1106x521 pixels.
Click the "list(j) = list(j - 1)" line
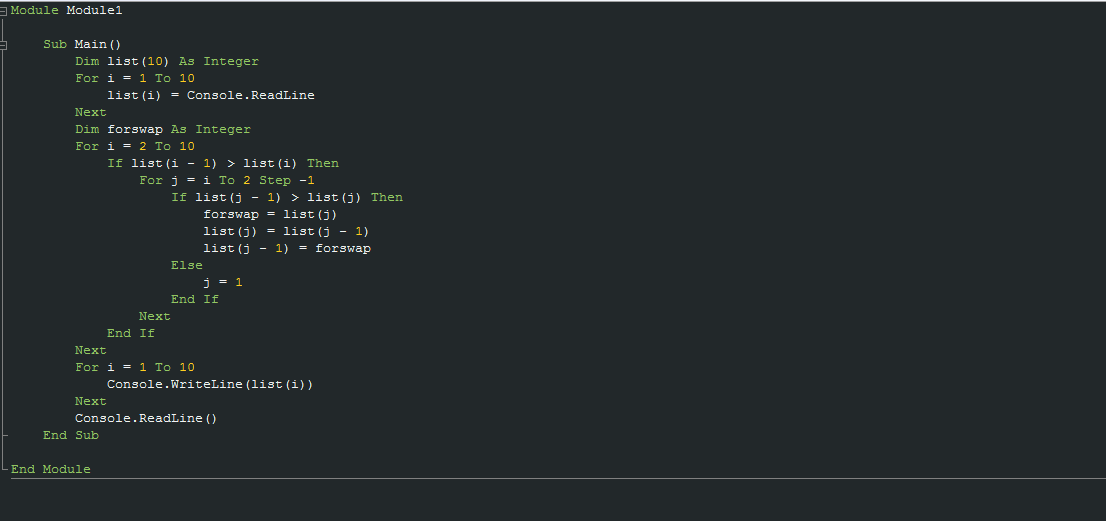pyautogui.click(x=286, y=231)
